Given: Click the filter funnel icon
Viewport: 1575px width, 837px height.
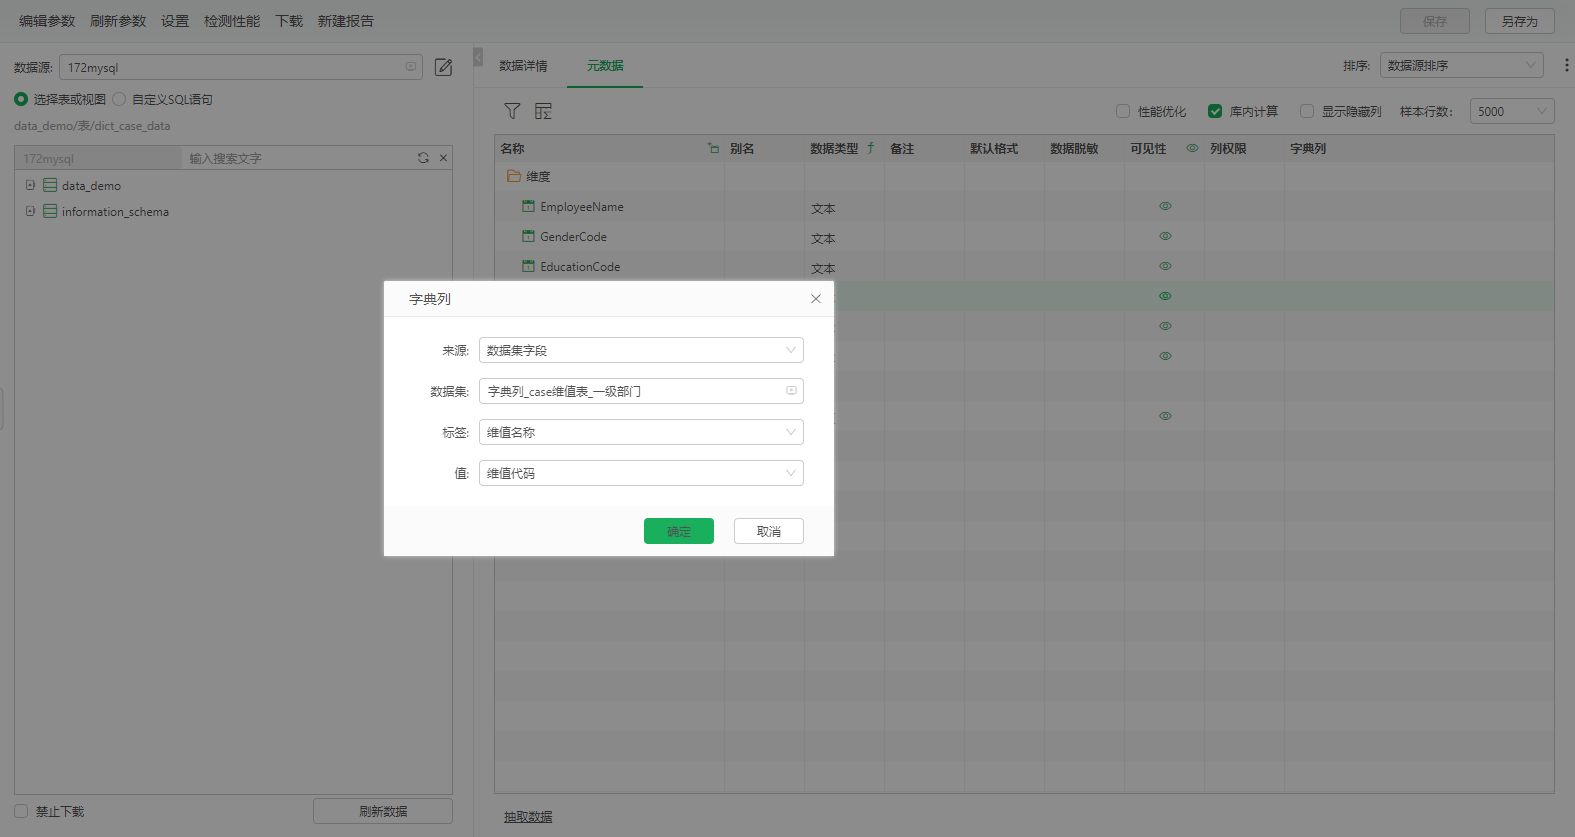Looking at the screenshot, I should click(512, 111).
